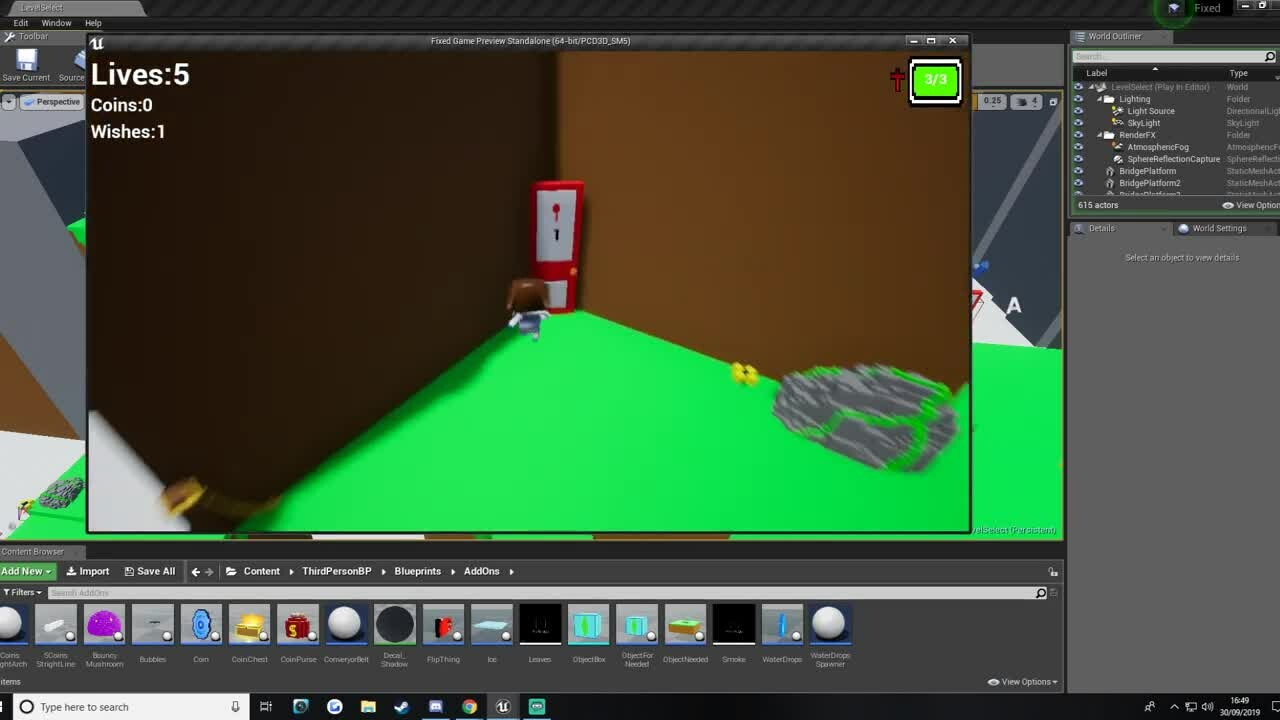
Task: Select the Bouncy Mushroom asset thumbnail
Action: (104, 625)
